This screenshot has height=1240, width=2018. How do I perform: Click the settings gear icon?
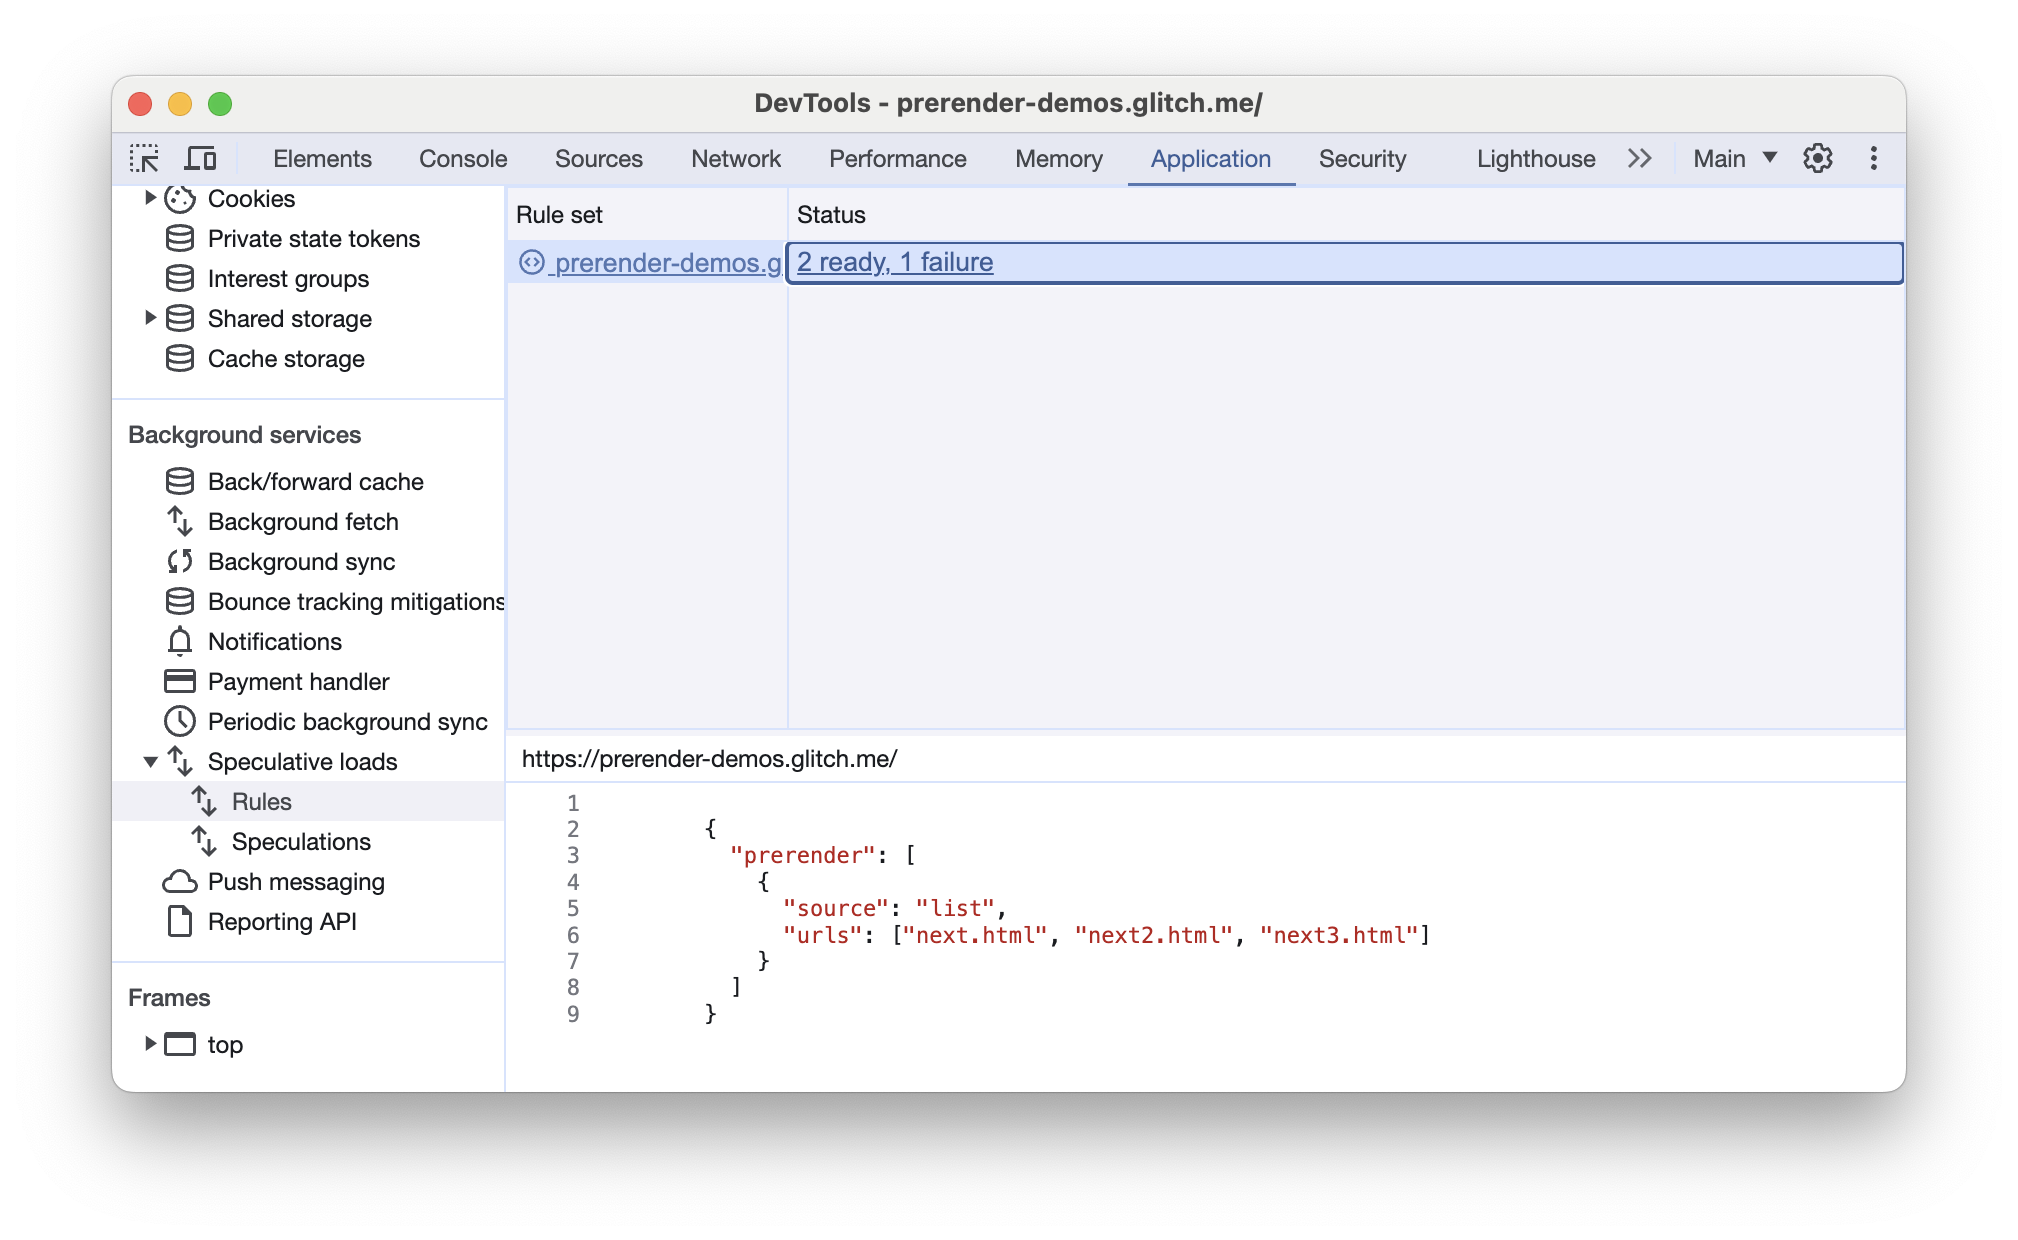(x=1818, y=157)
